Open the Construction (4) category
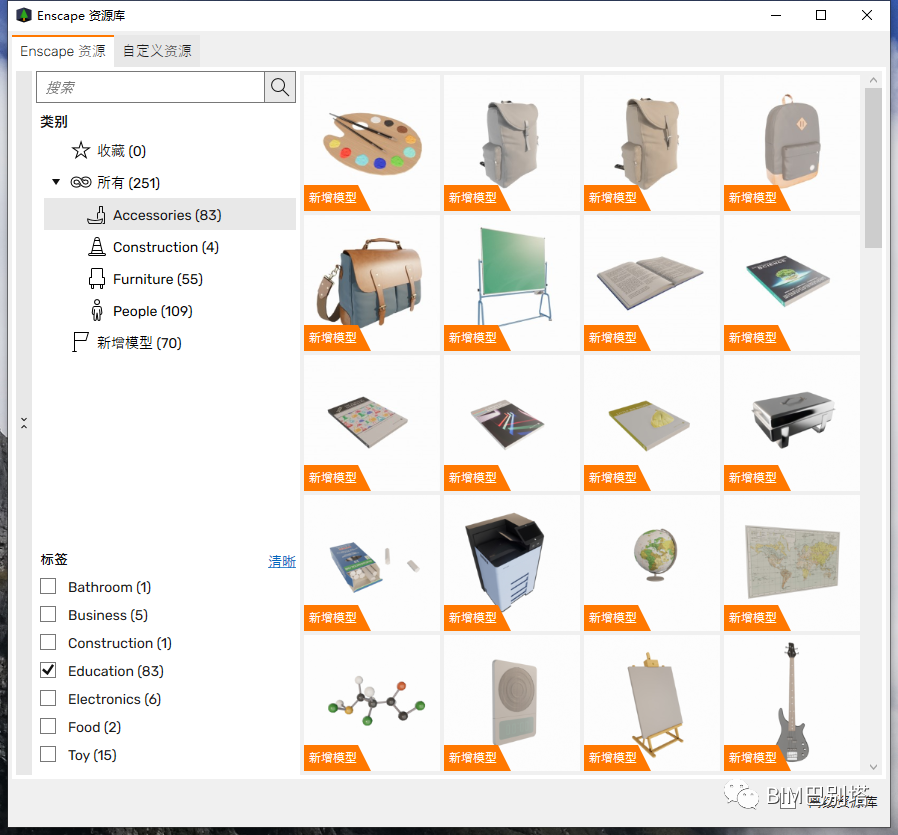This screenshot has height=835, width=898. click(x=166, y=247)
